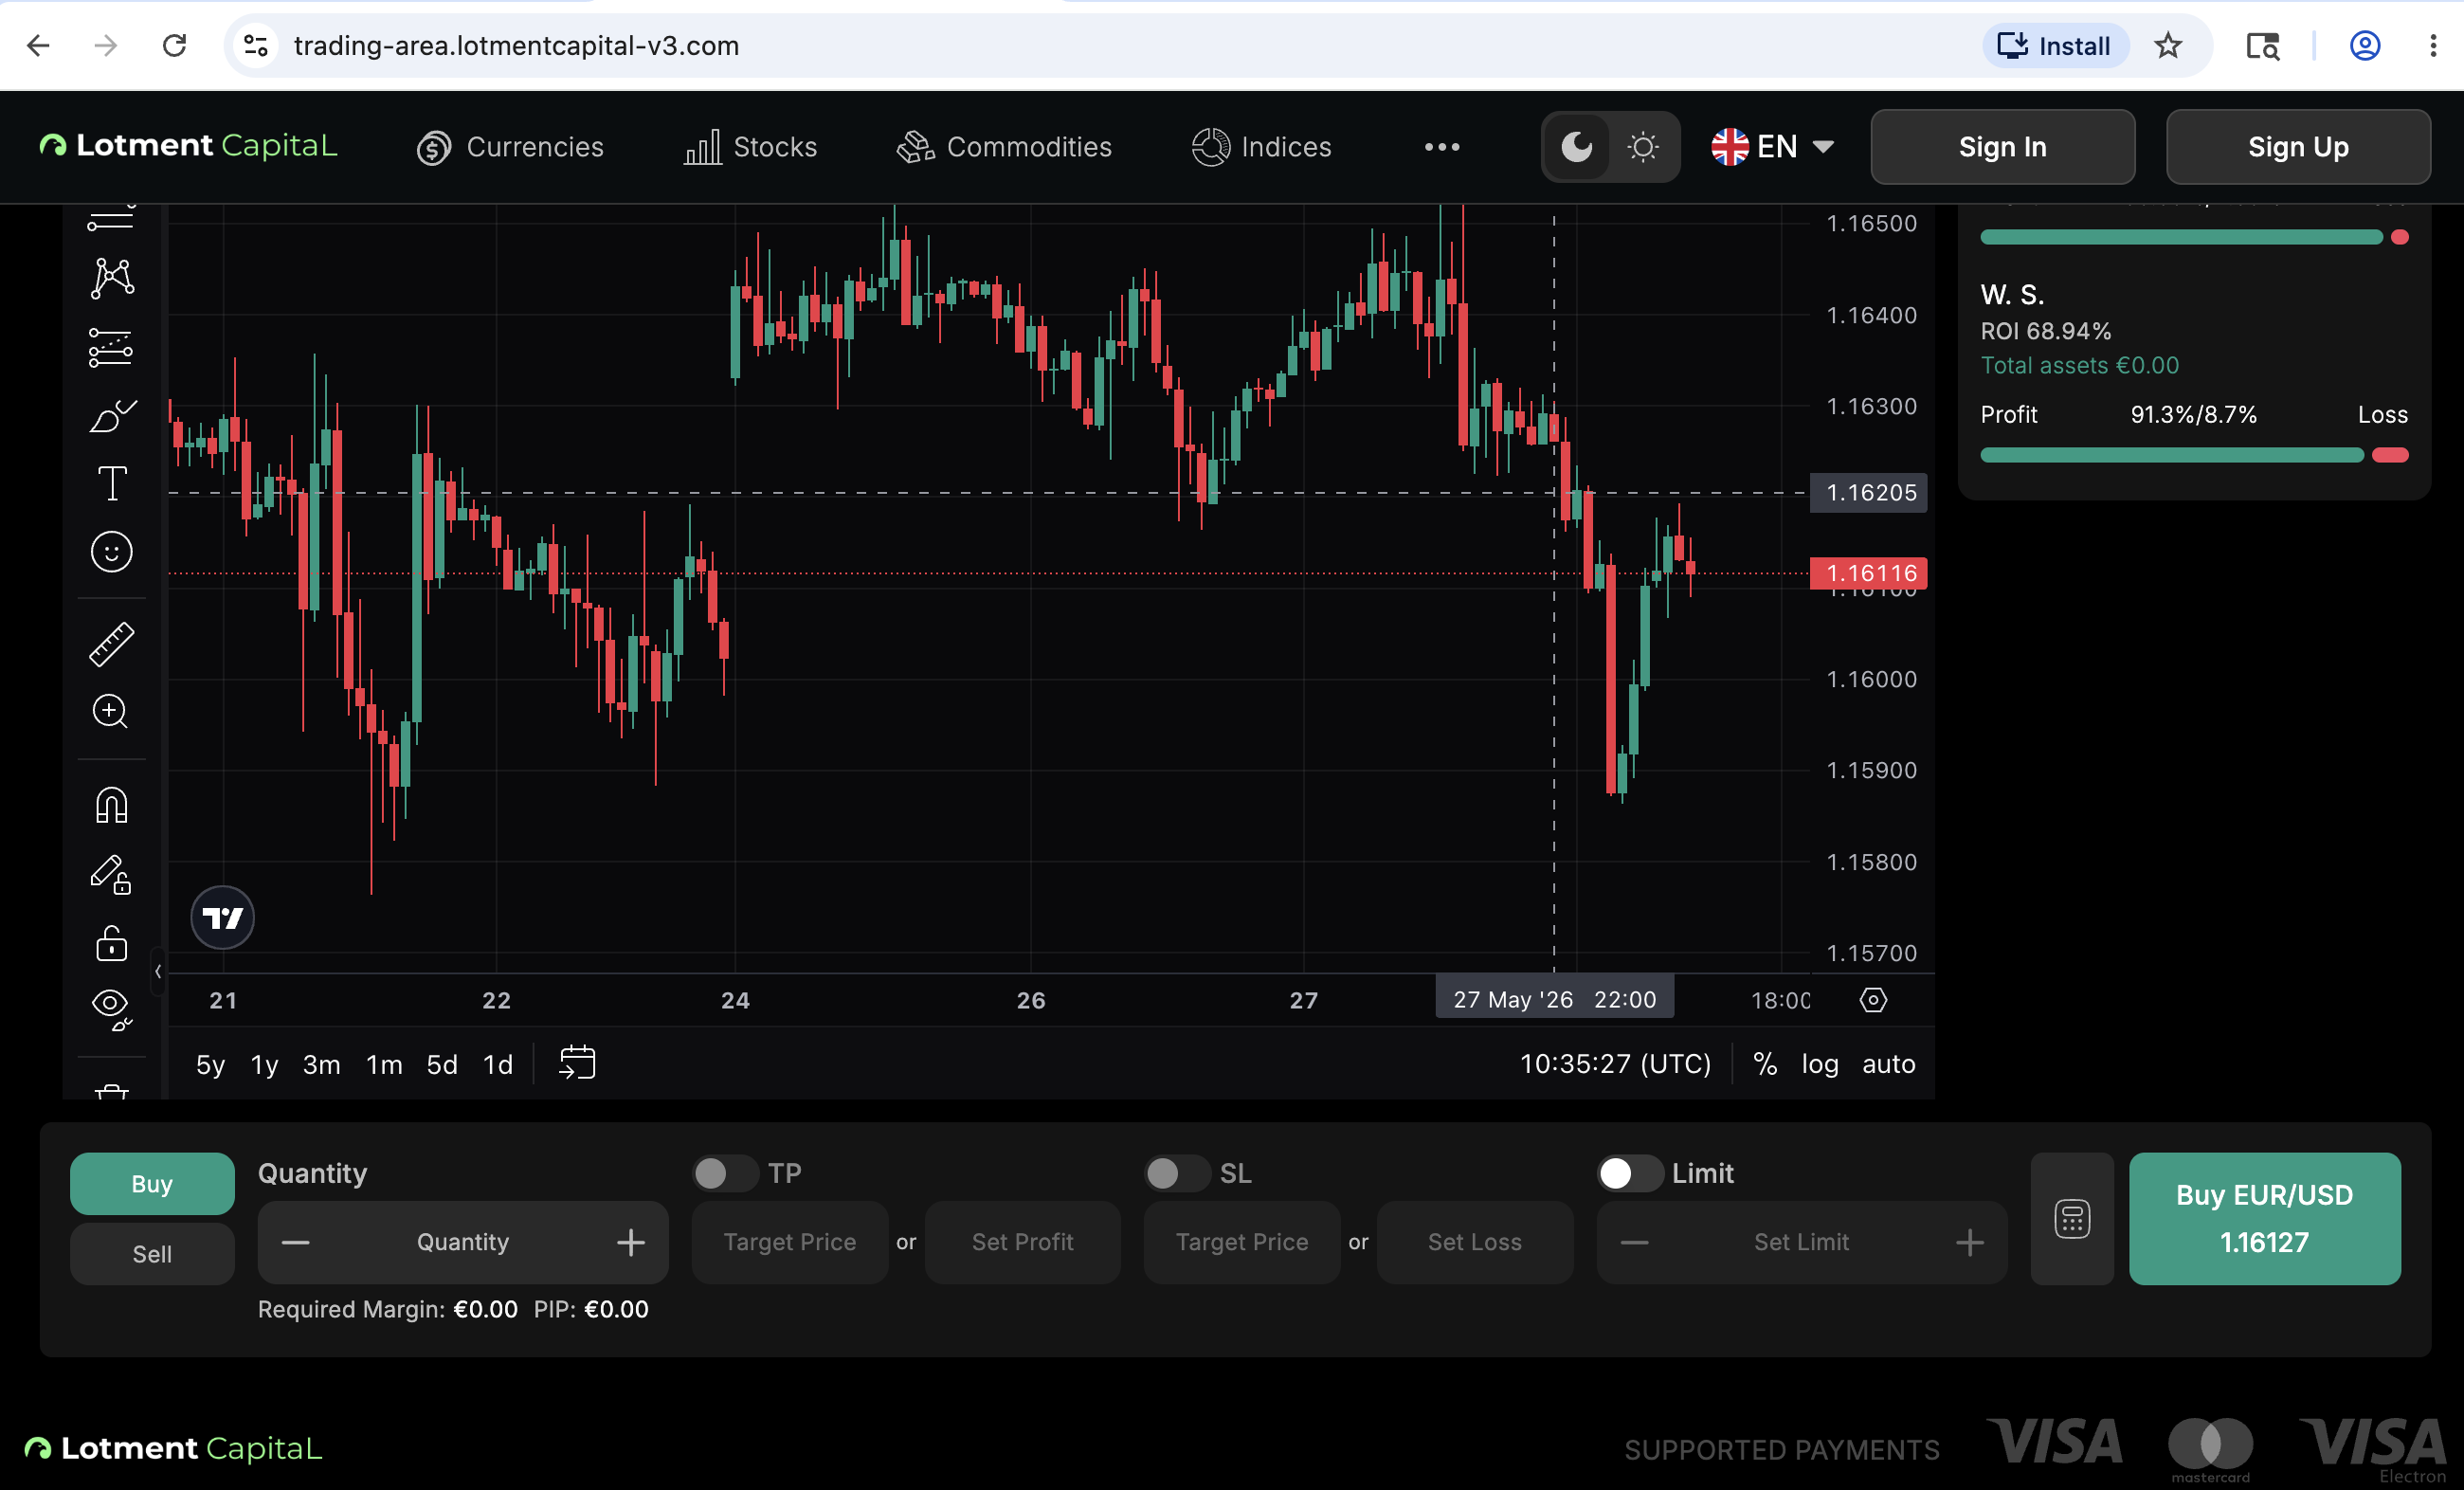This screenshot has width=2464, height=1490.
Task: Open the Commodities menu
Action: (1004, 147)
